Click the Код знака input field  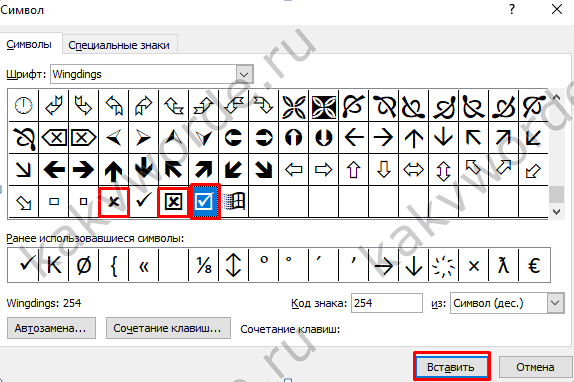pos(387,303)
